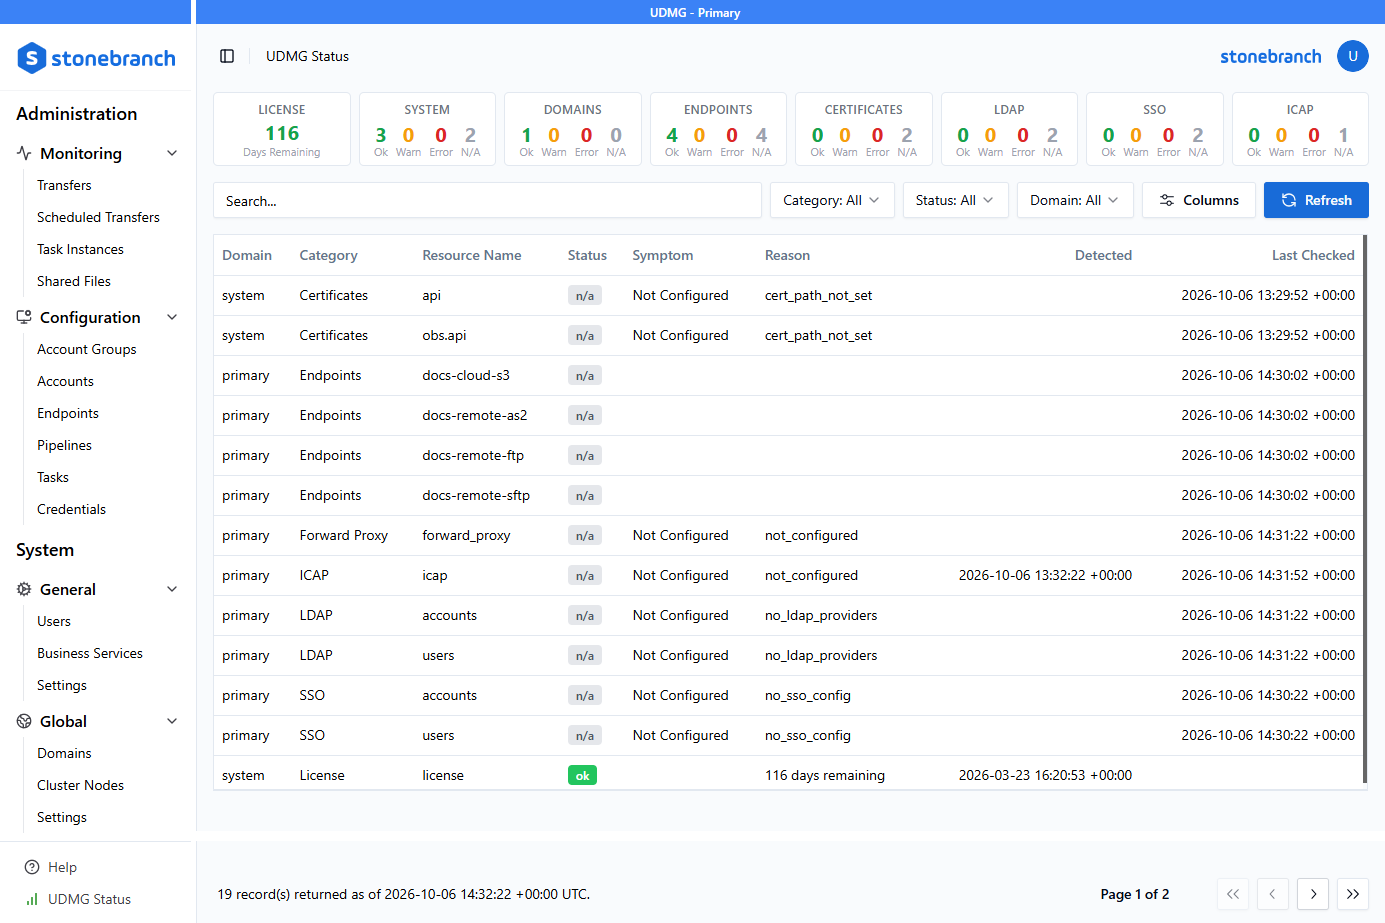This screenshot has height=923, width=1385.
Task: Click the UDMG Status bar chart icon
Action: point(32,899)
